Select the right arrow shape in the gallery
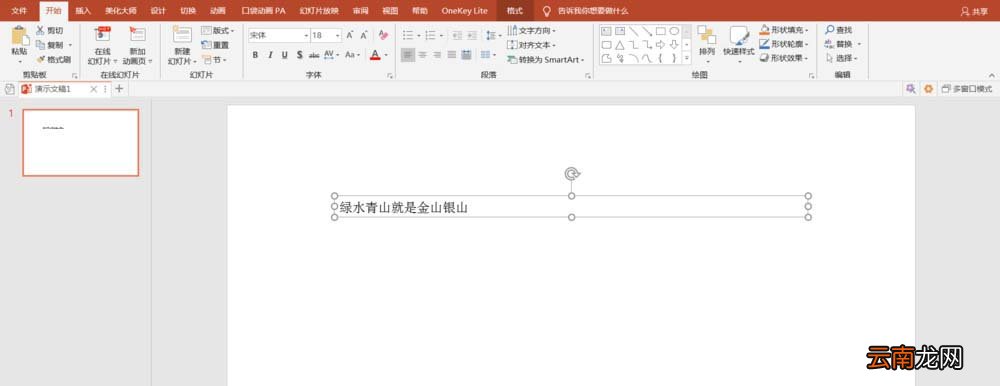Image resolution: width=1000 pixels, height=386 pixels. tap(660, 45)
